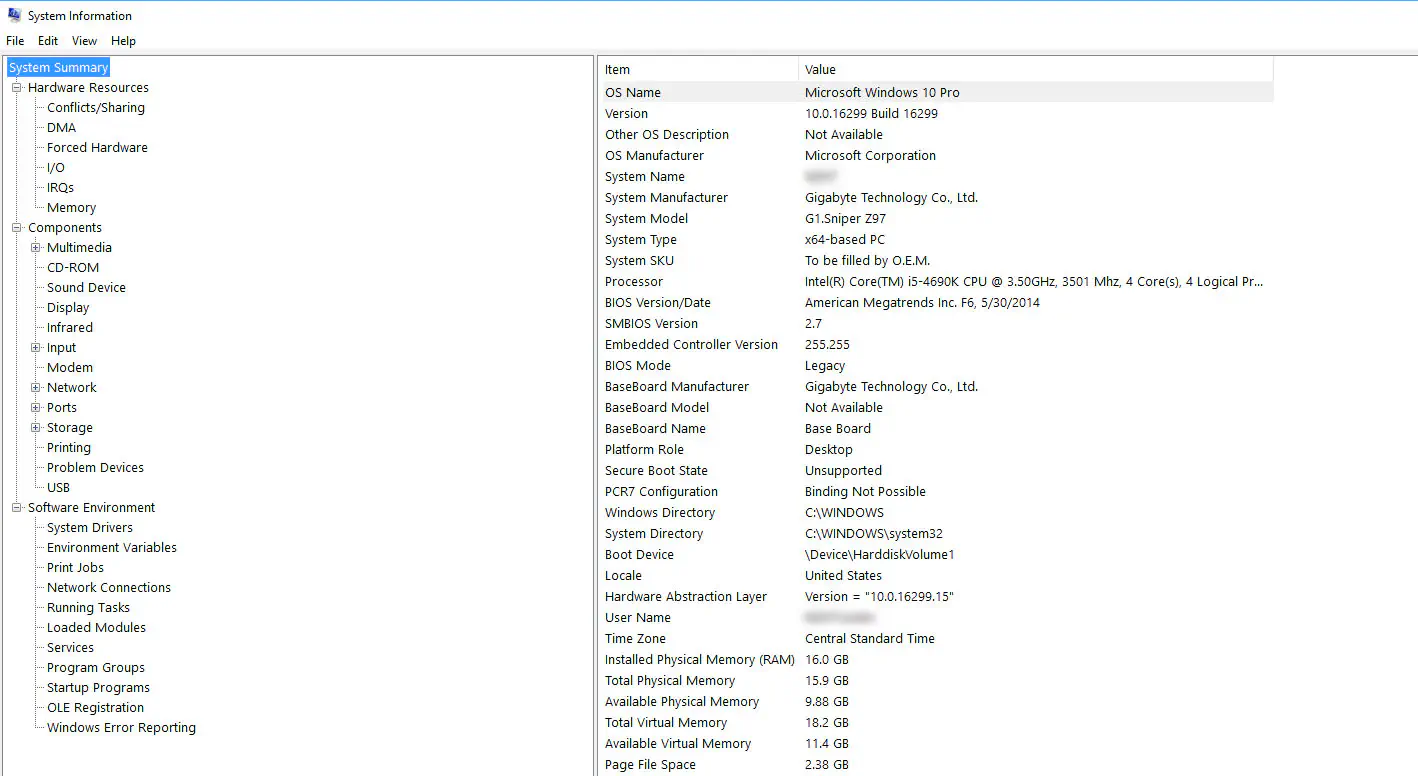Expand the Storage node

click(x=36, y=427)
